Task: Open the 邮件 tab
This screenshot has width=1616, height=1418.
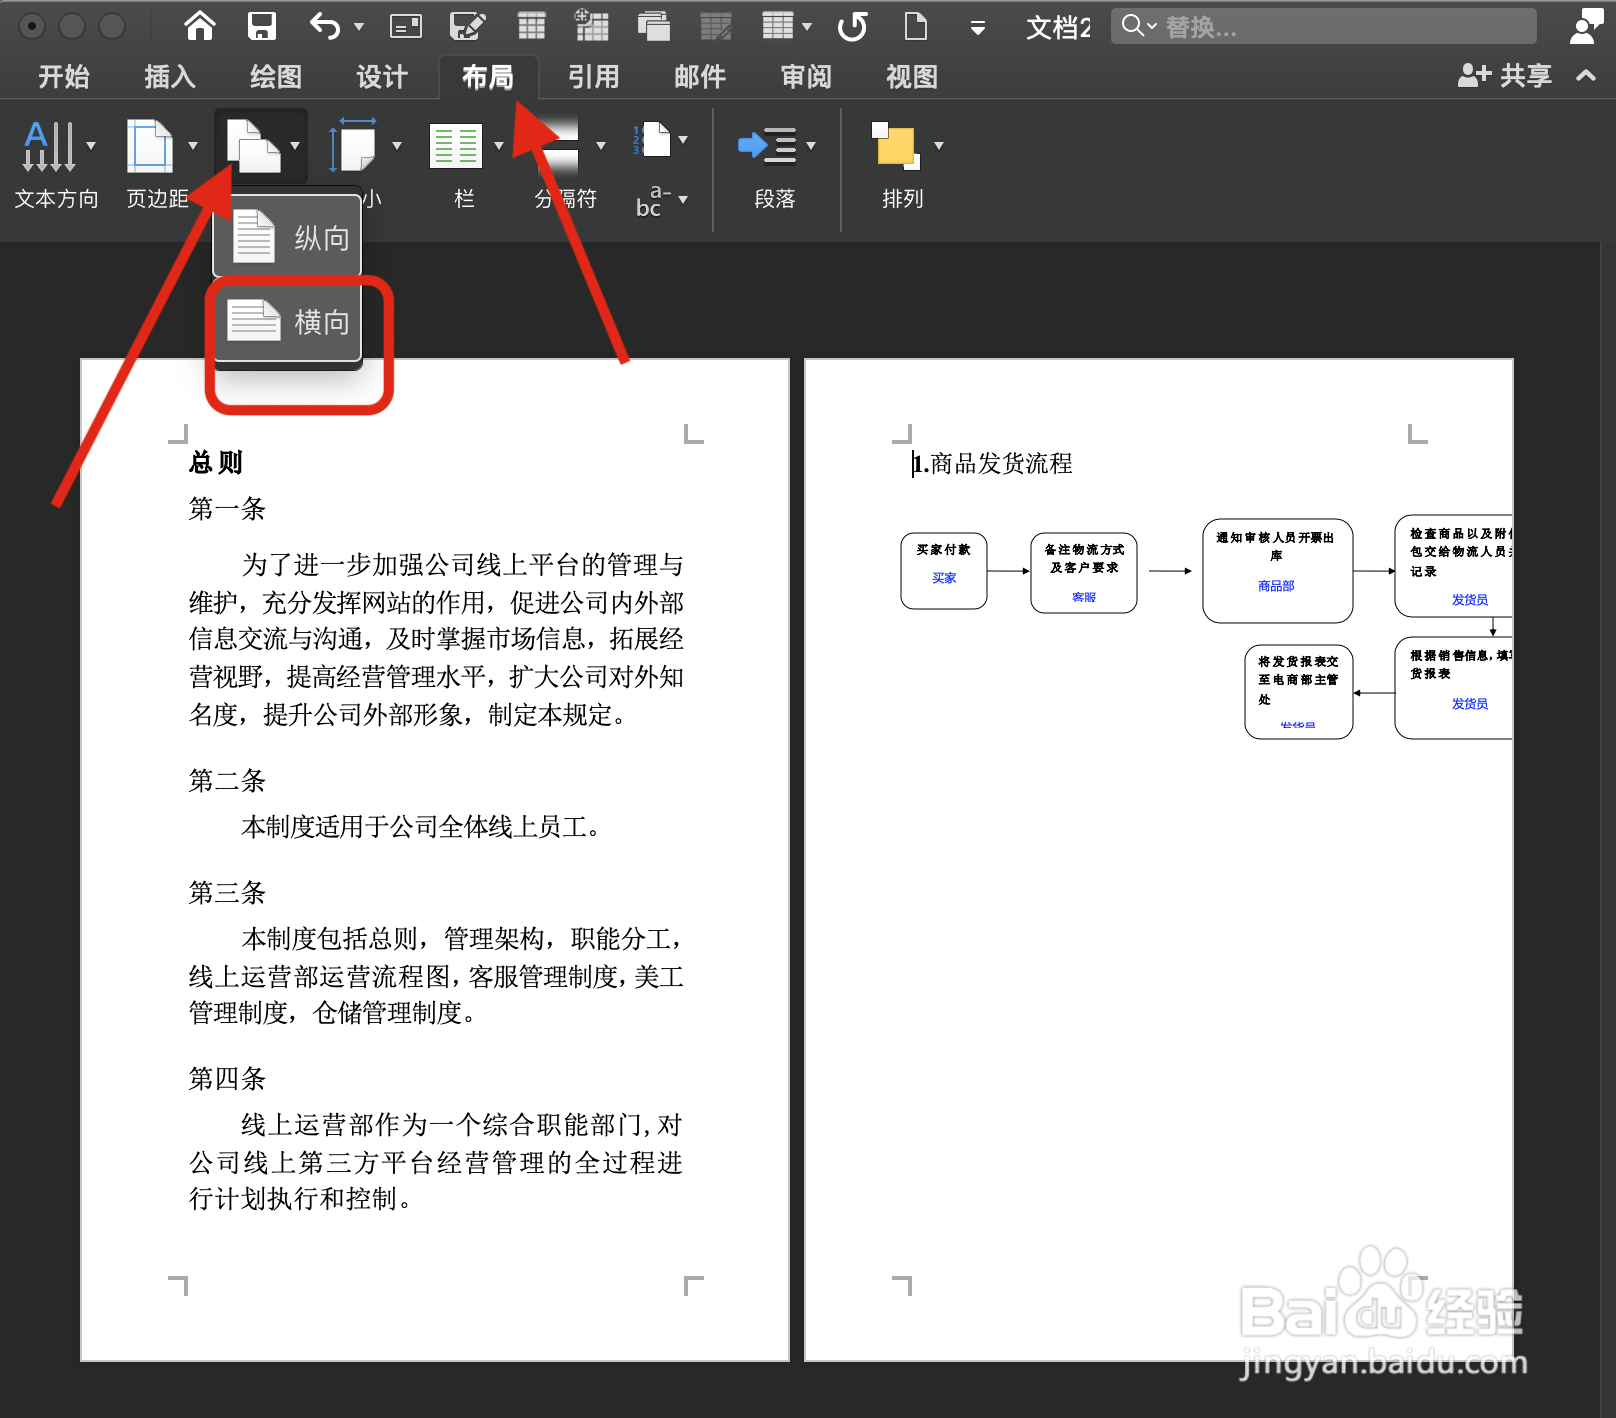Action: (x=700, y=76)
